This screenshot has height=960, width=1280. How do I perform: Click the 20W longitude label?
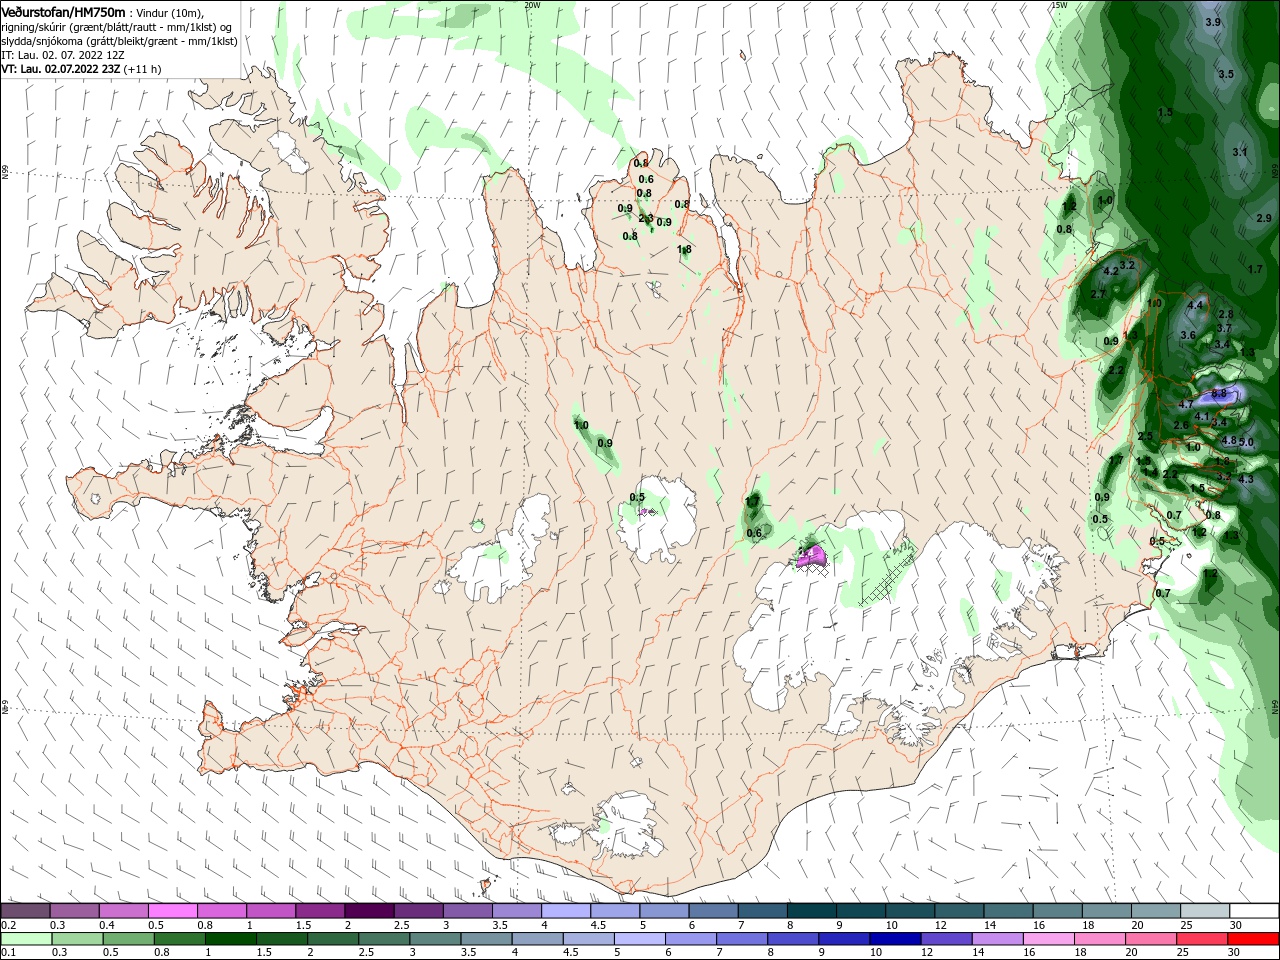pos(532,5)
